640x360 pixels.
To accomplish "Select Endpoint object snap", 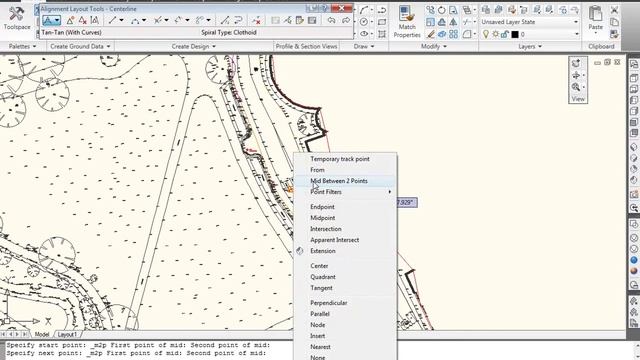I will (345, 207).
